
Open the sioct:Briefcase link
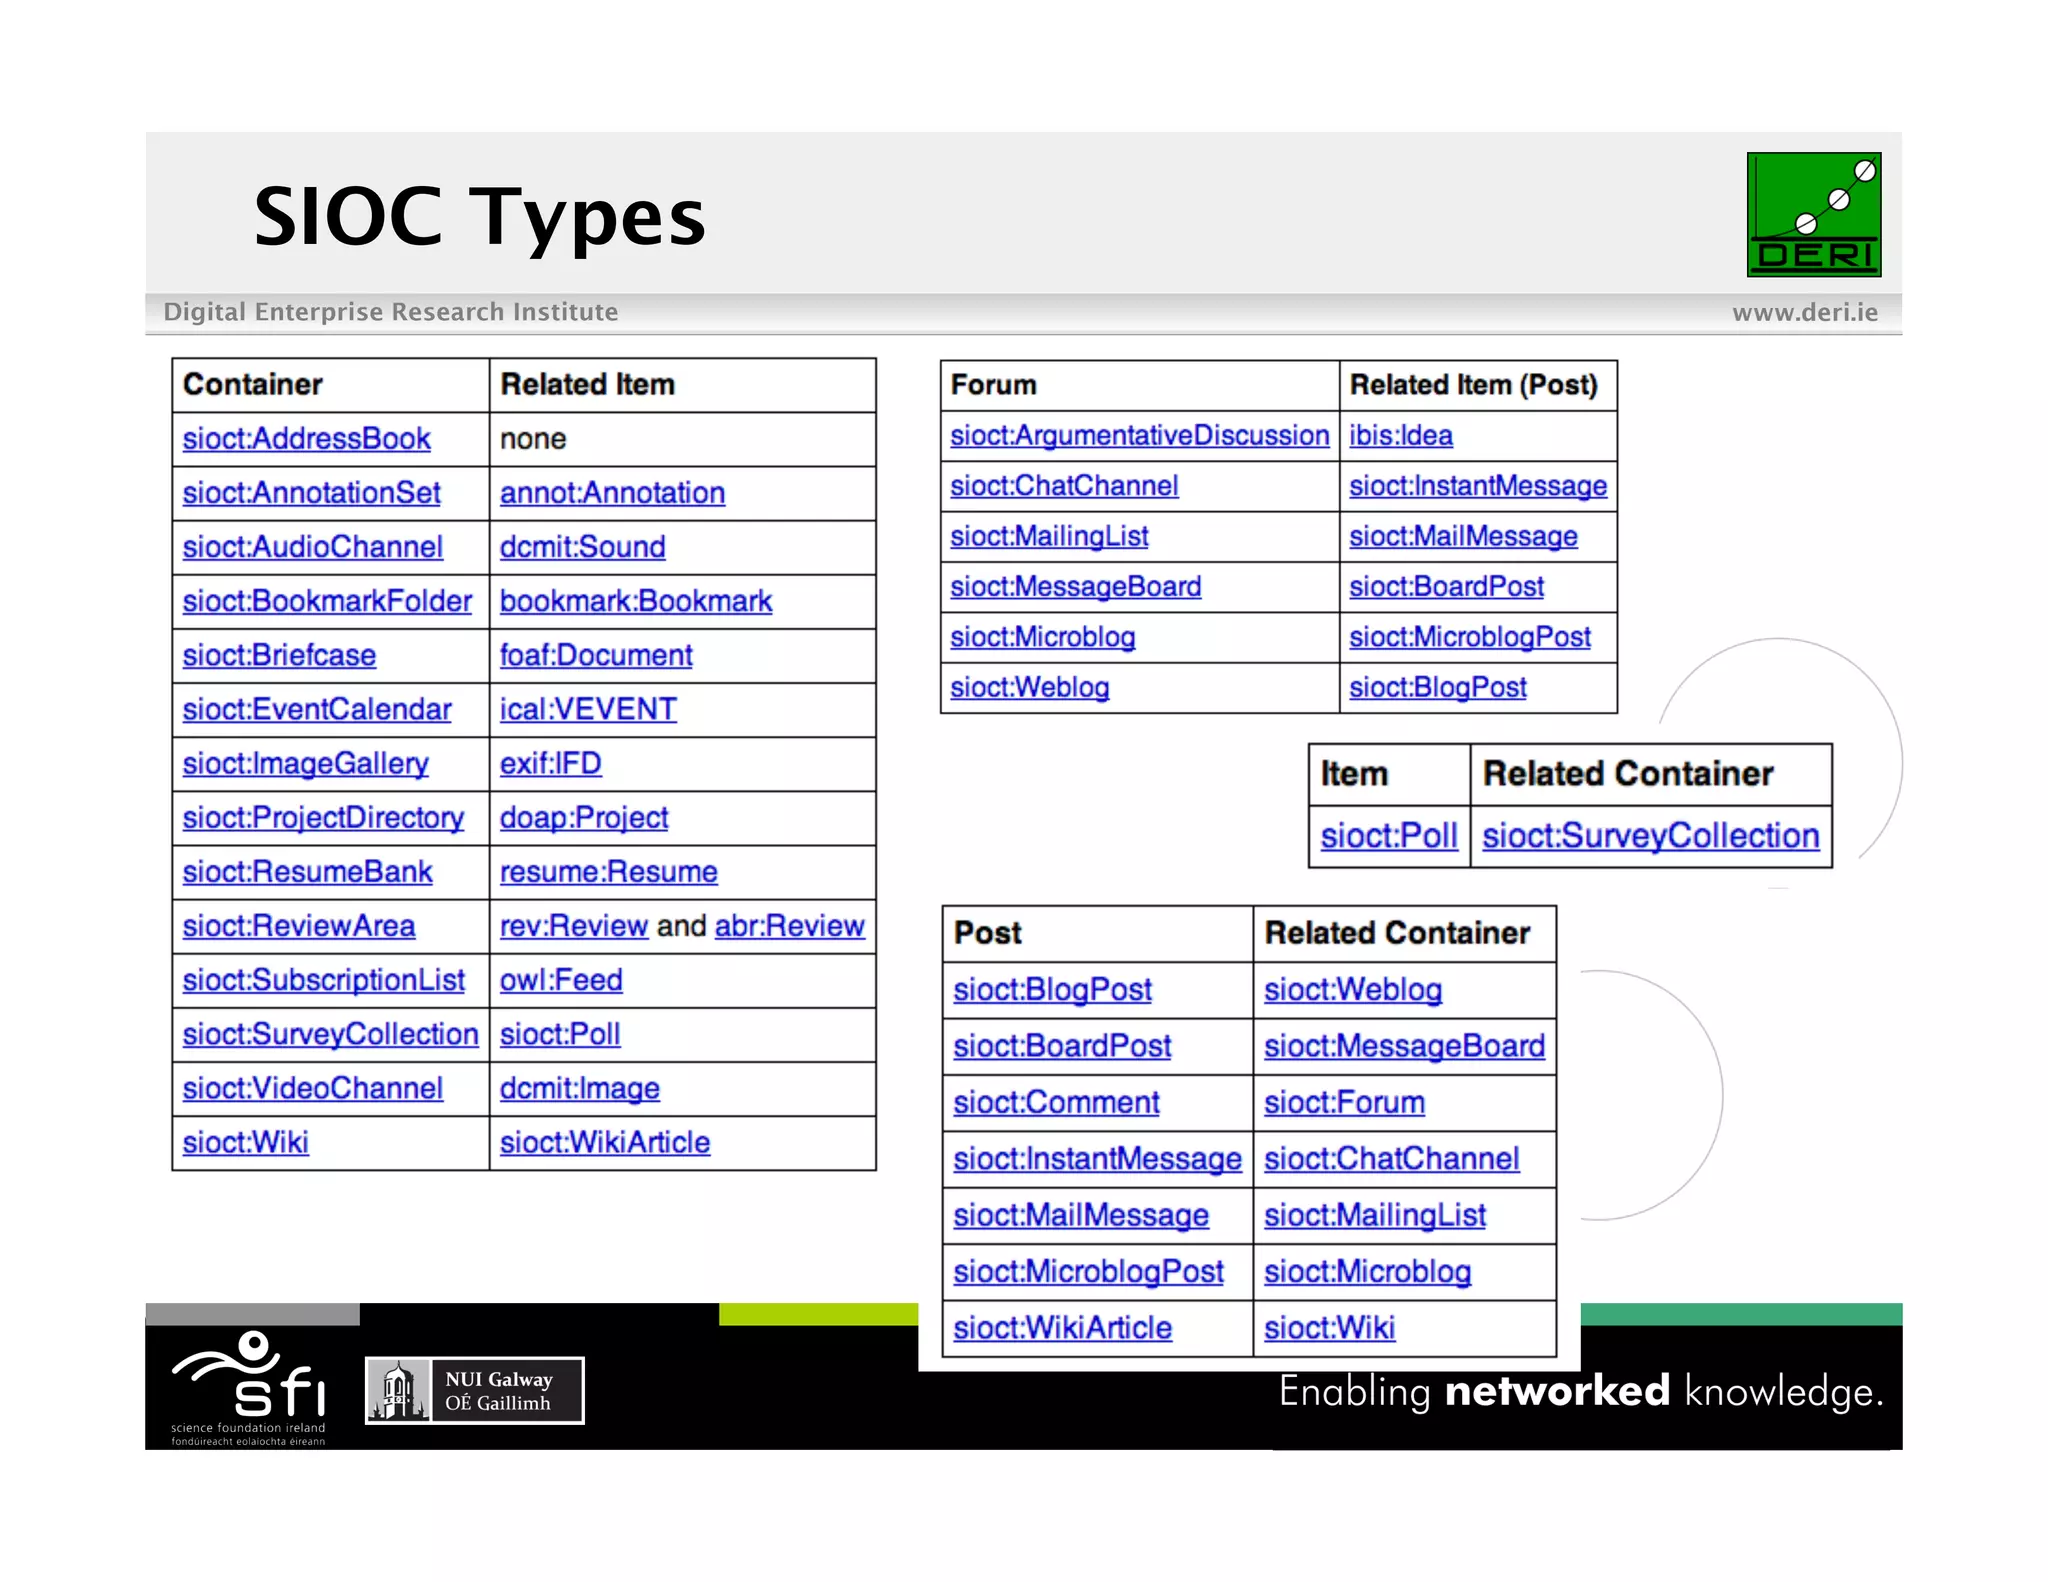279,655
